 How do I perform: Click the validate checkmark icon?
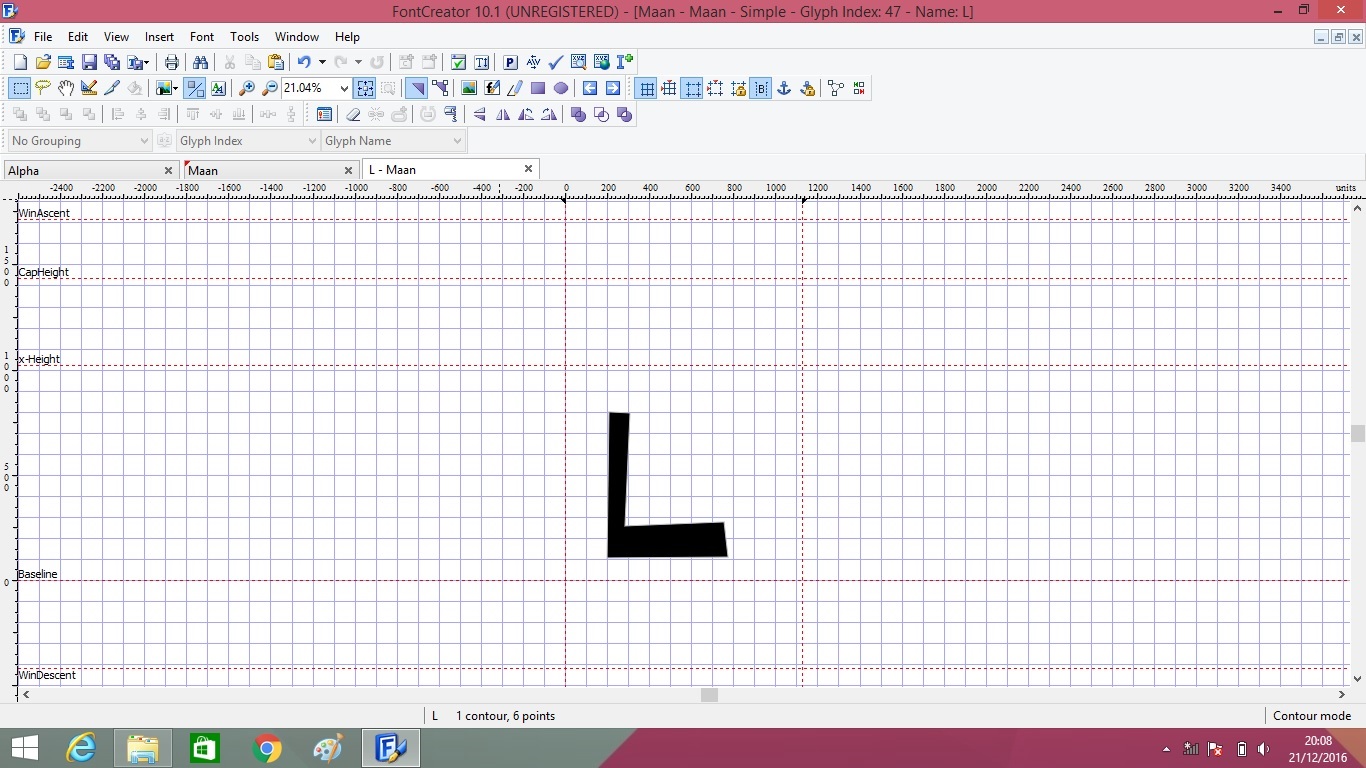click(x=556, y=62)
